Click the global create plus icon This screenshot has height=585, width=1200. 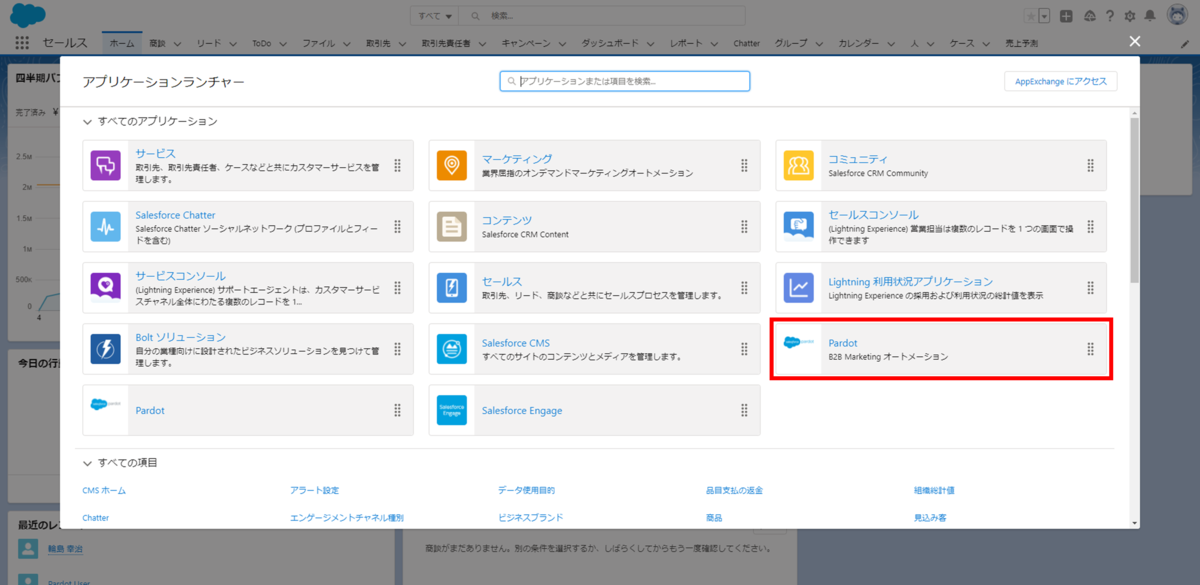coord(1067,16)
